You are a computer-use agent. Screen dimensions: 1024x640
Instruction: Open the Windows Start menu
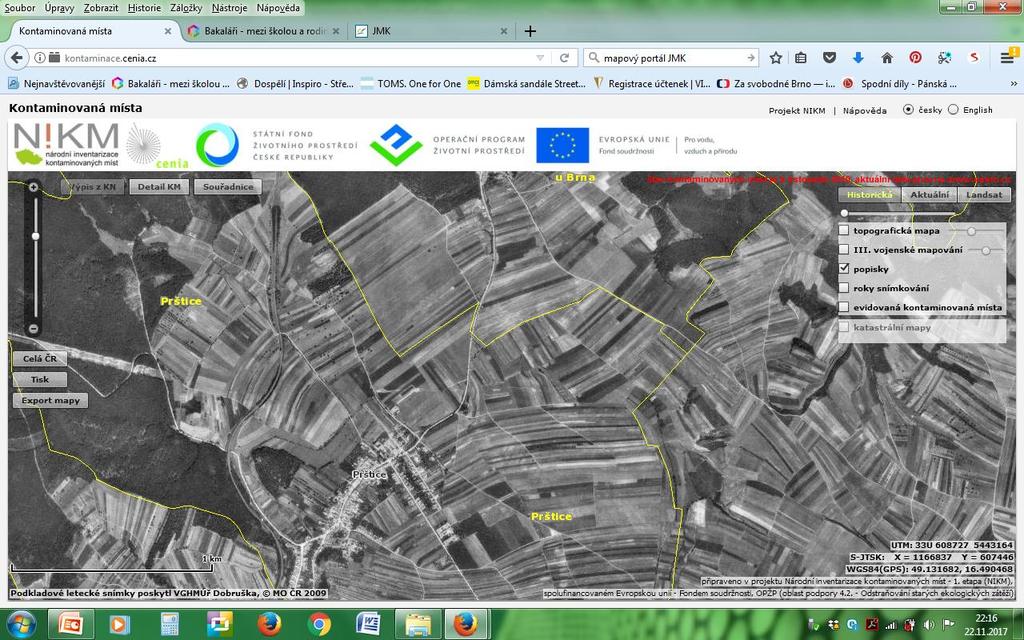pos(22,624)
